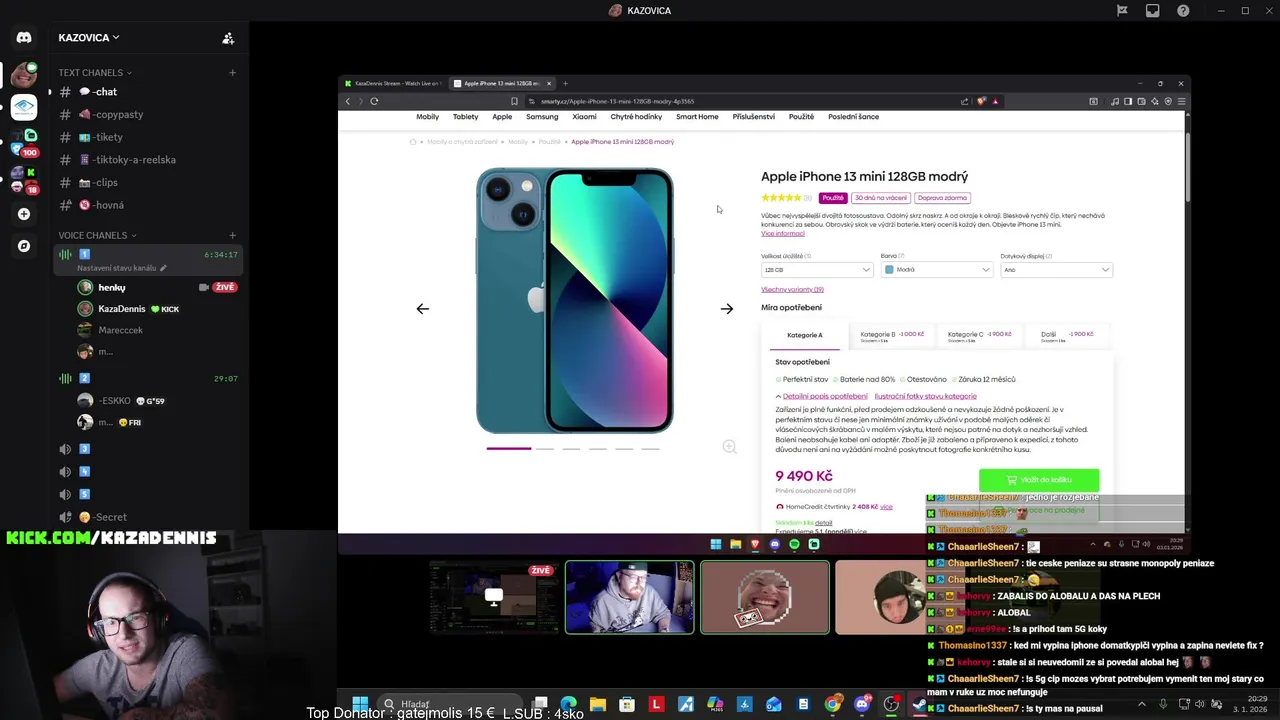Open the -copypasty channel
Screen dimensions: 1280x720
coord(148,114)
